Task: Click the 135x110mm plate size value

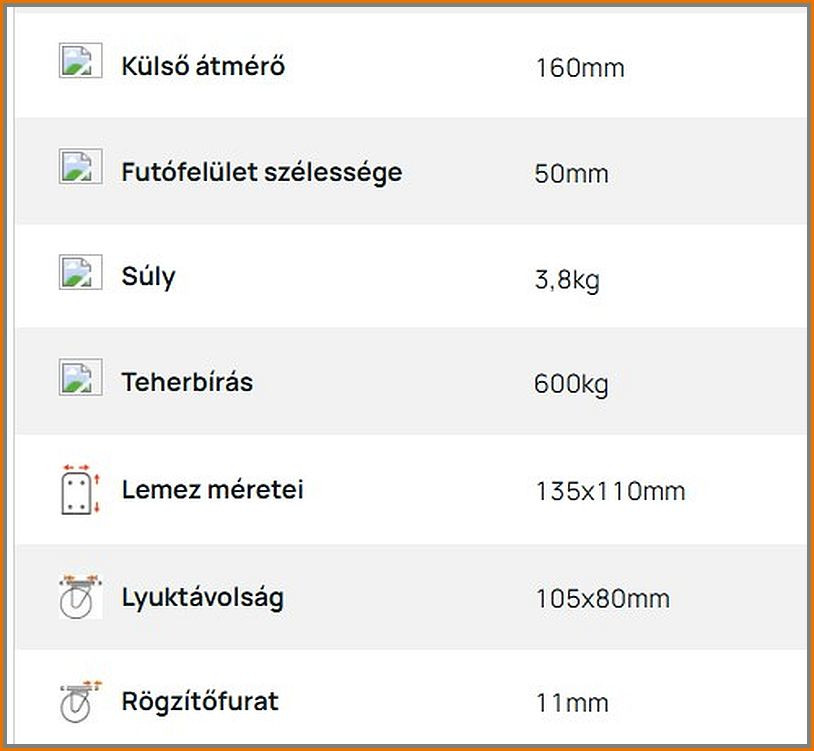Action: coord(610,491)
